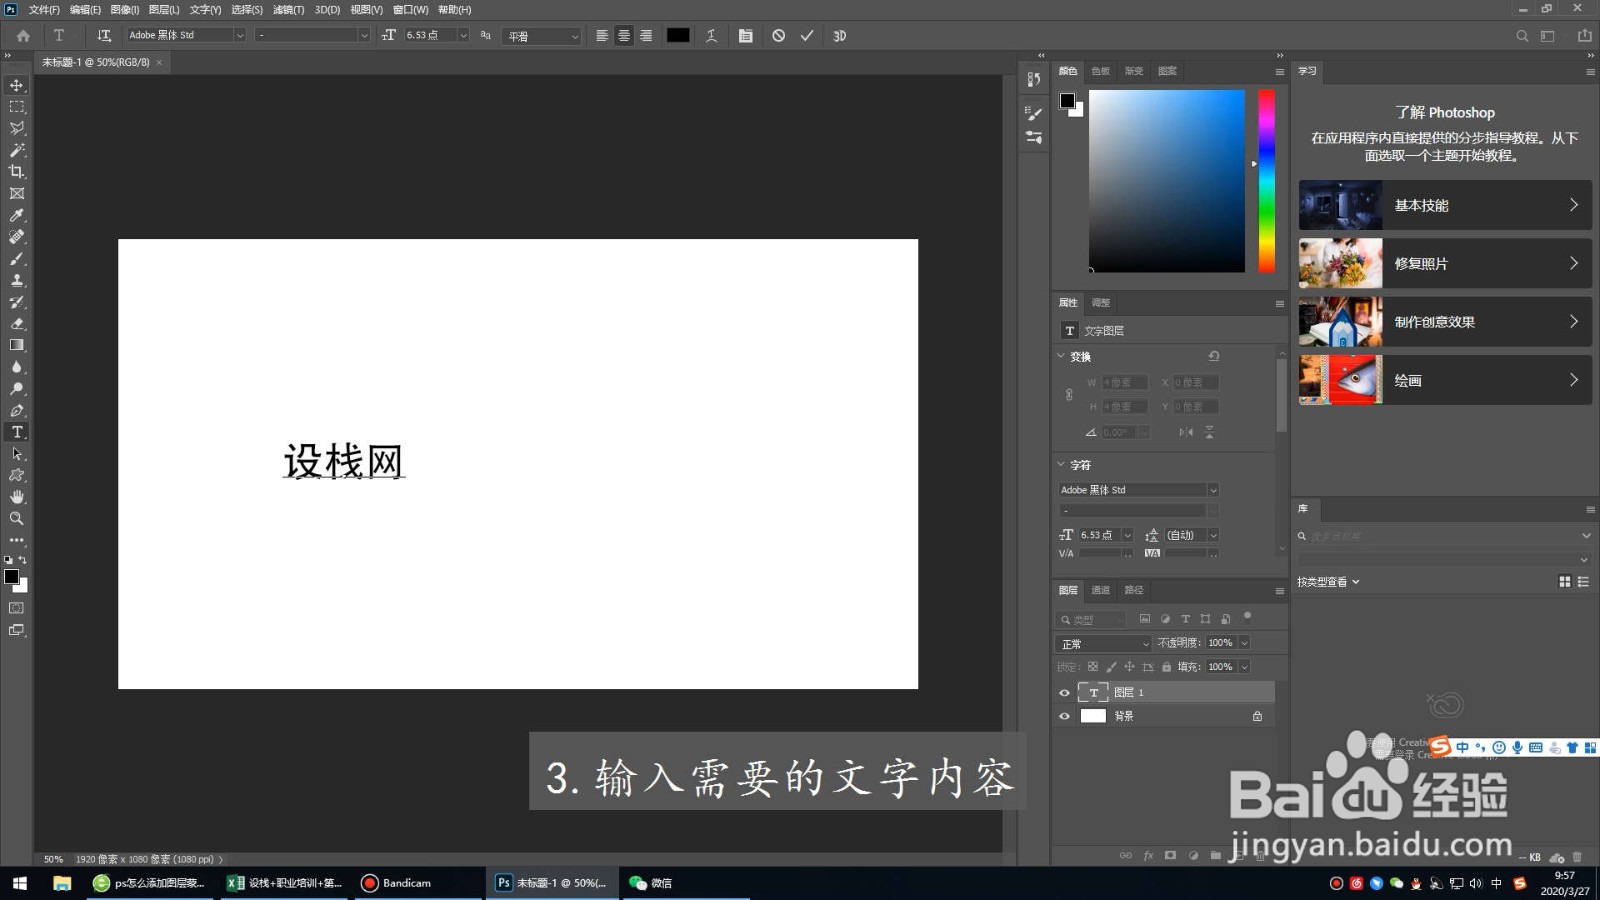Click the text color swatch in options bar
The height and width of the screenshot is (900, 1600).
pos(678,35)
